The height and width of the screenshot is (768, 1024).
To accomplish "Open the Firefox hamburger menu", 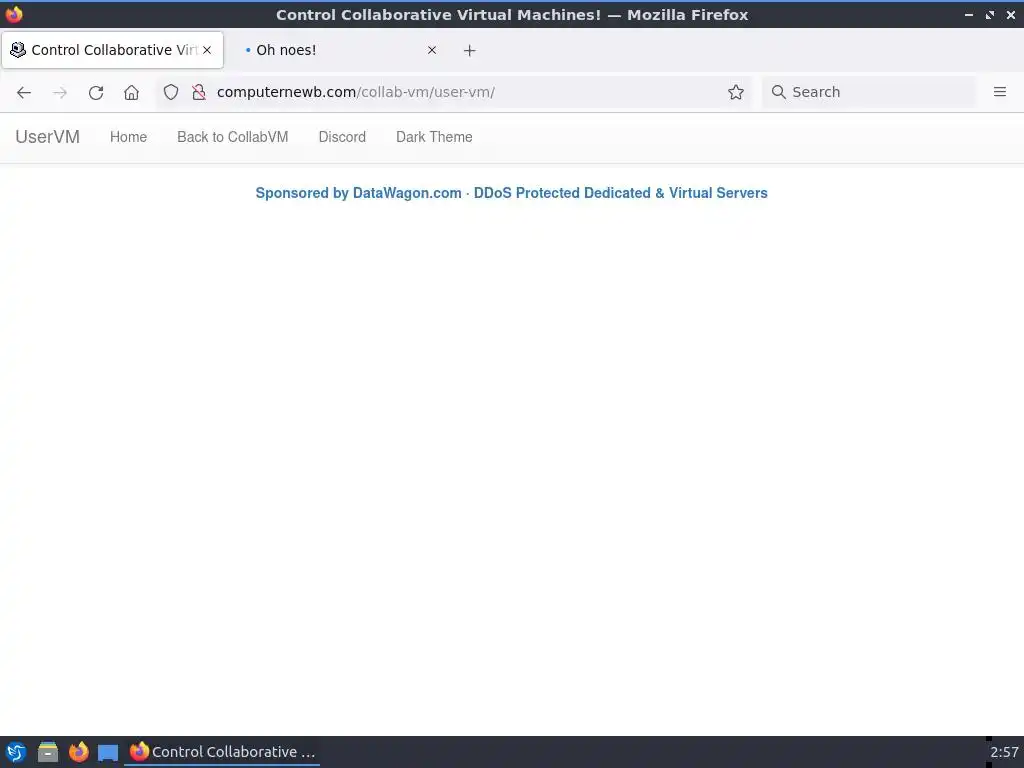I will (x=1000, y=92).
